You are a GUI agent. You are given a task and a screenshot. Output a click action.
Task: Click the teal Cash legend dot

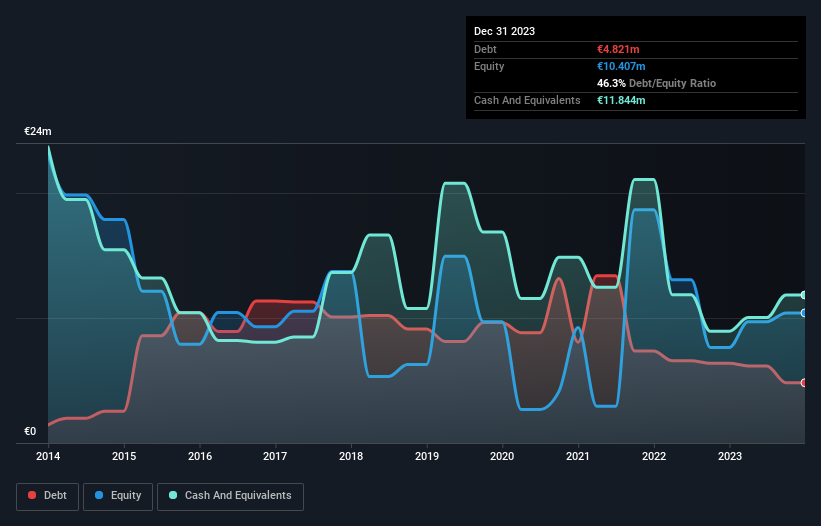173,495
